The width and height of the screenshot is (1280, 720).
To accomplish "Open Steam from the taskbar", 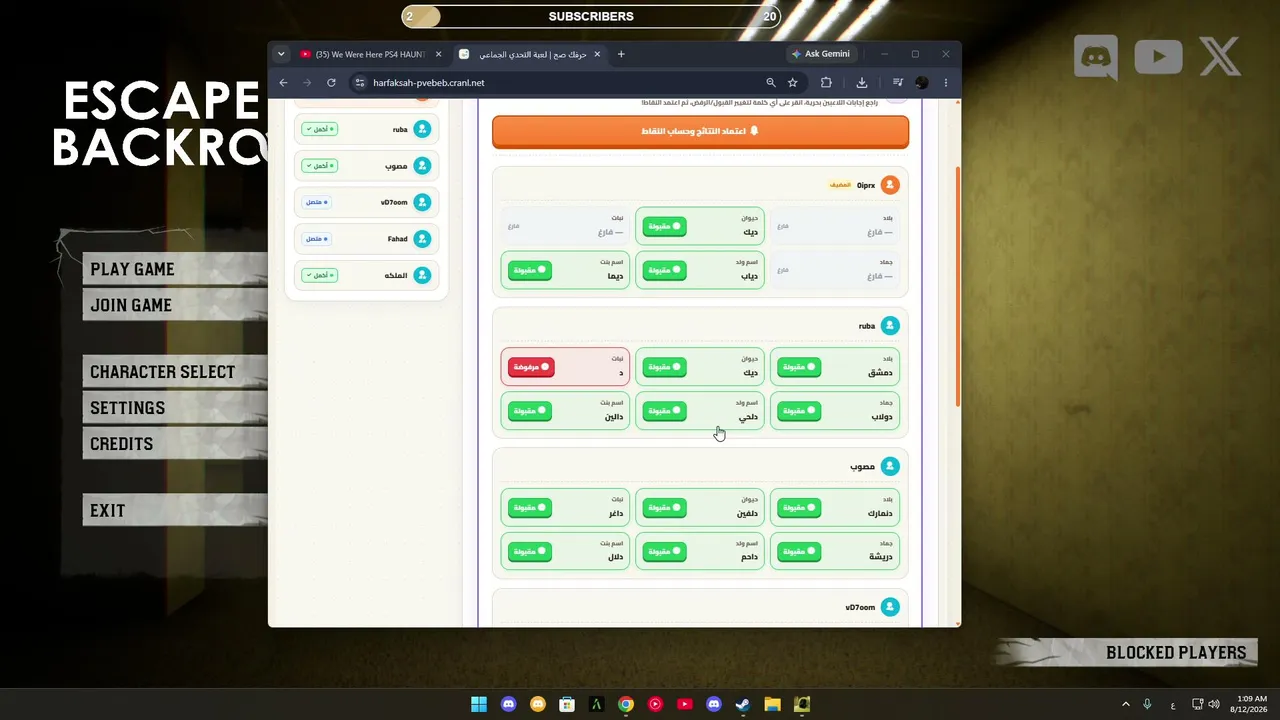I will 743,704.
